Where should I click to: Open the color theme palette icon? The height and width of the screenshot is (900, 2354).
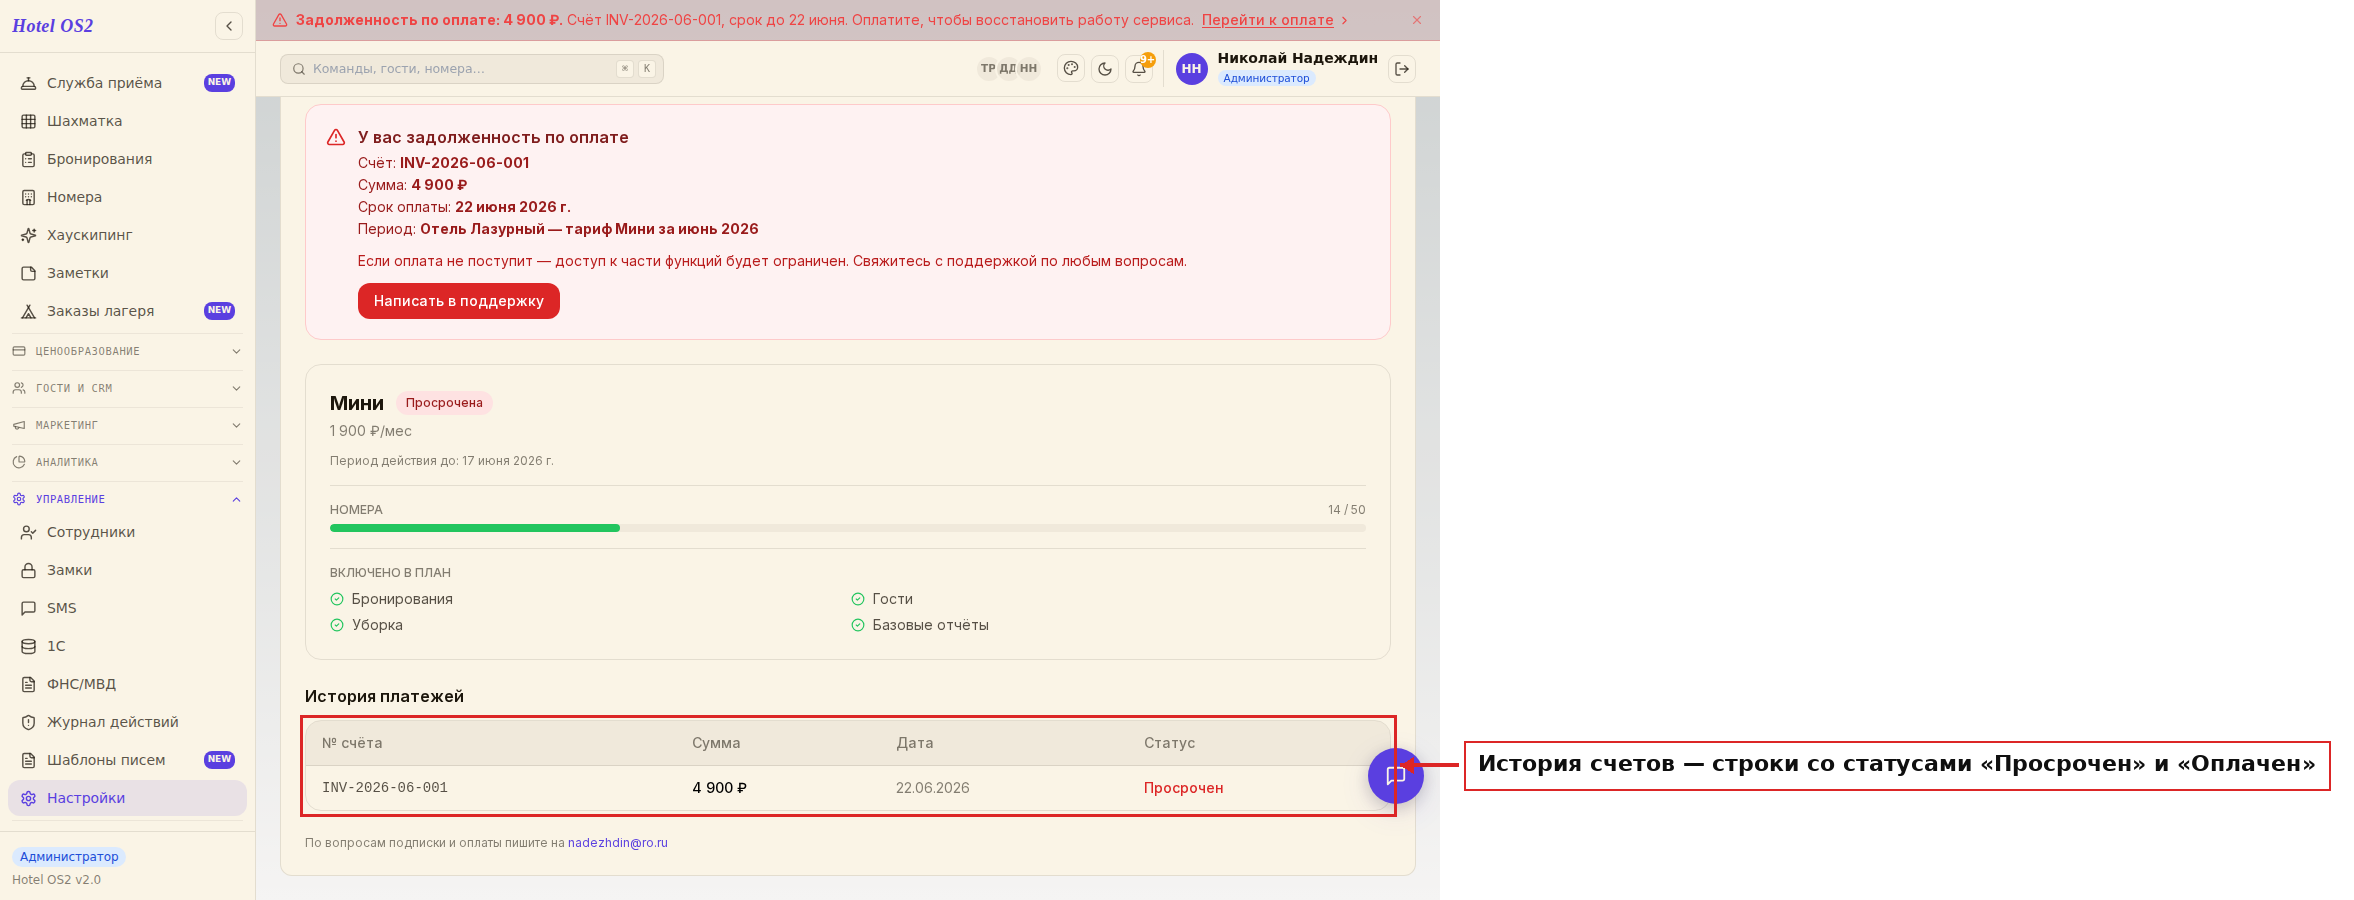tap(1071, 69)
